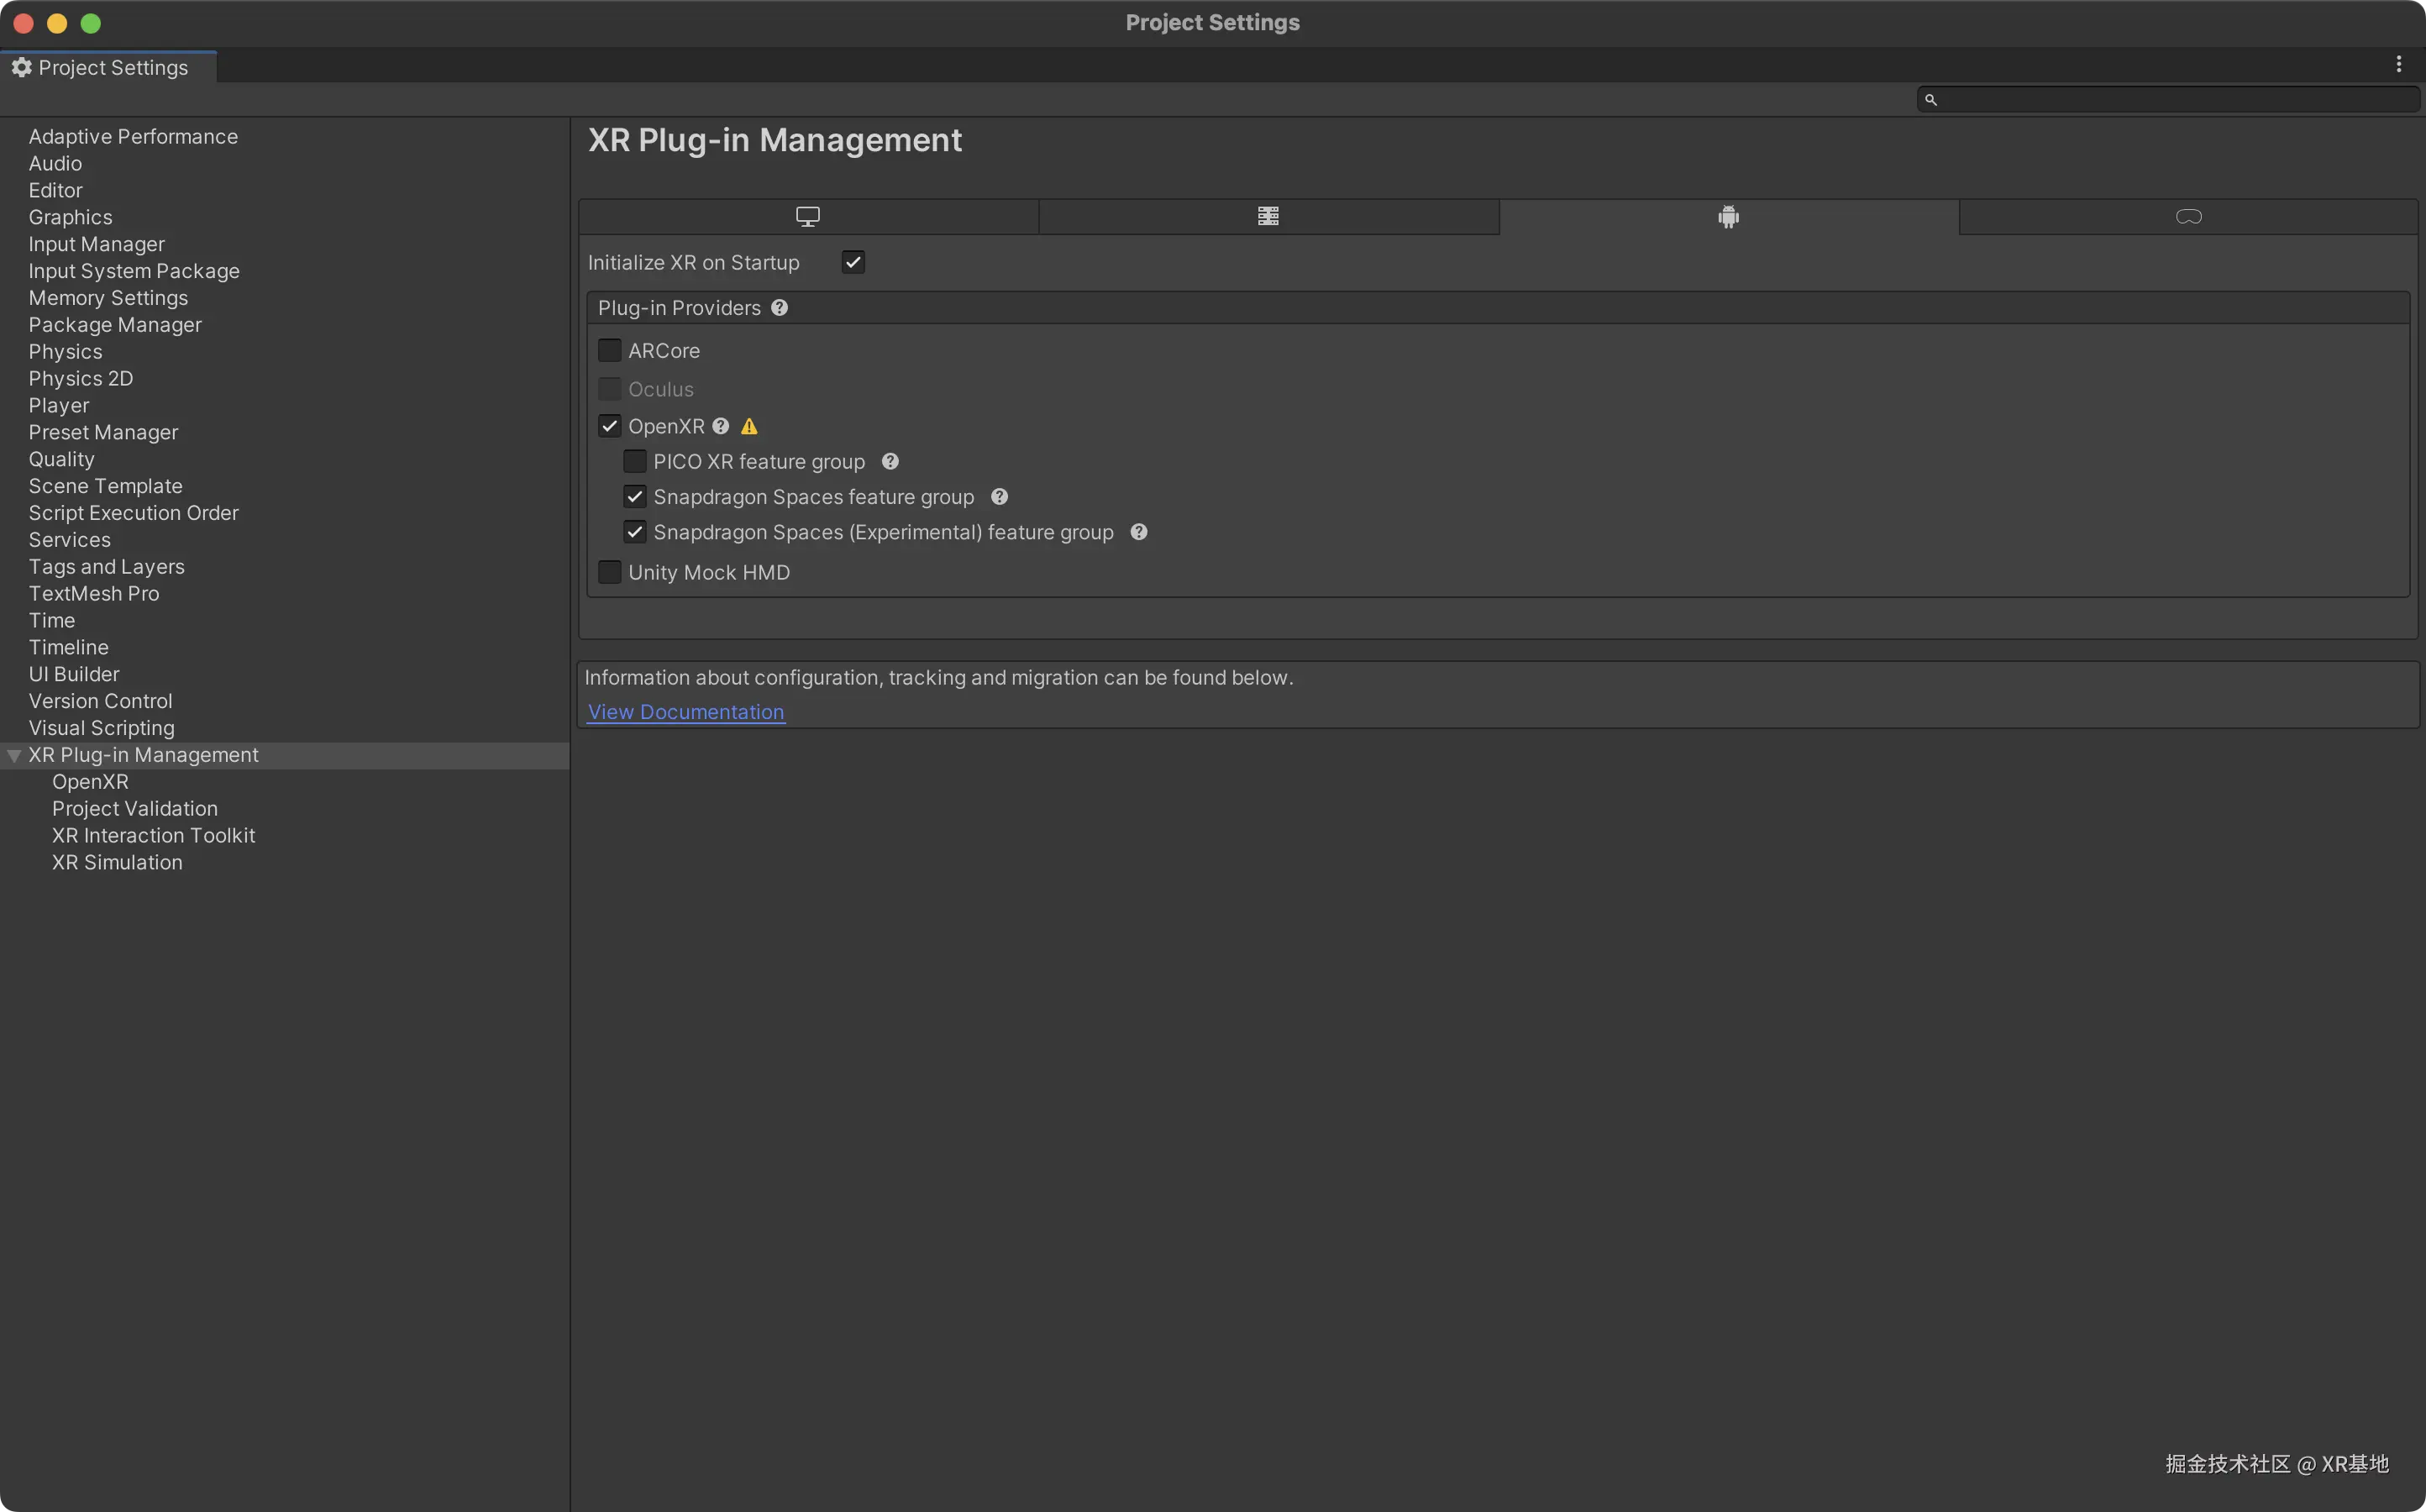Select the Player settings category
Image resolution: width=2426 pixels, height=1512 pixels.
click(58, 405)
